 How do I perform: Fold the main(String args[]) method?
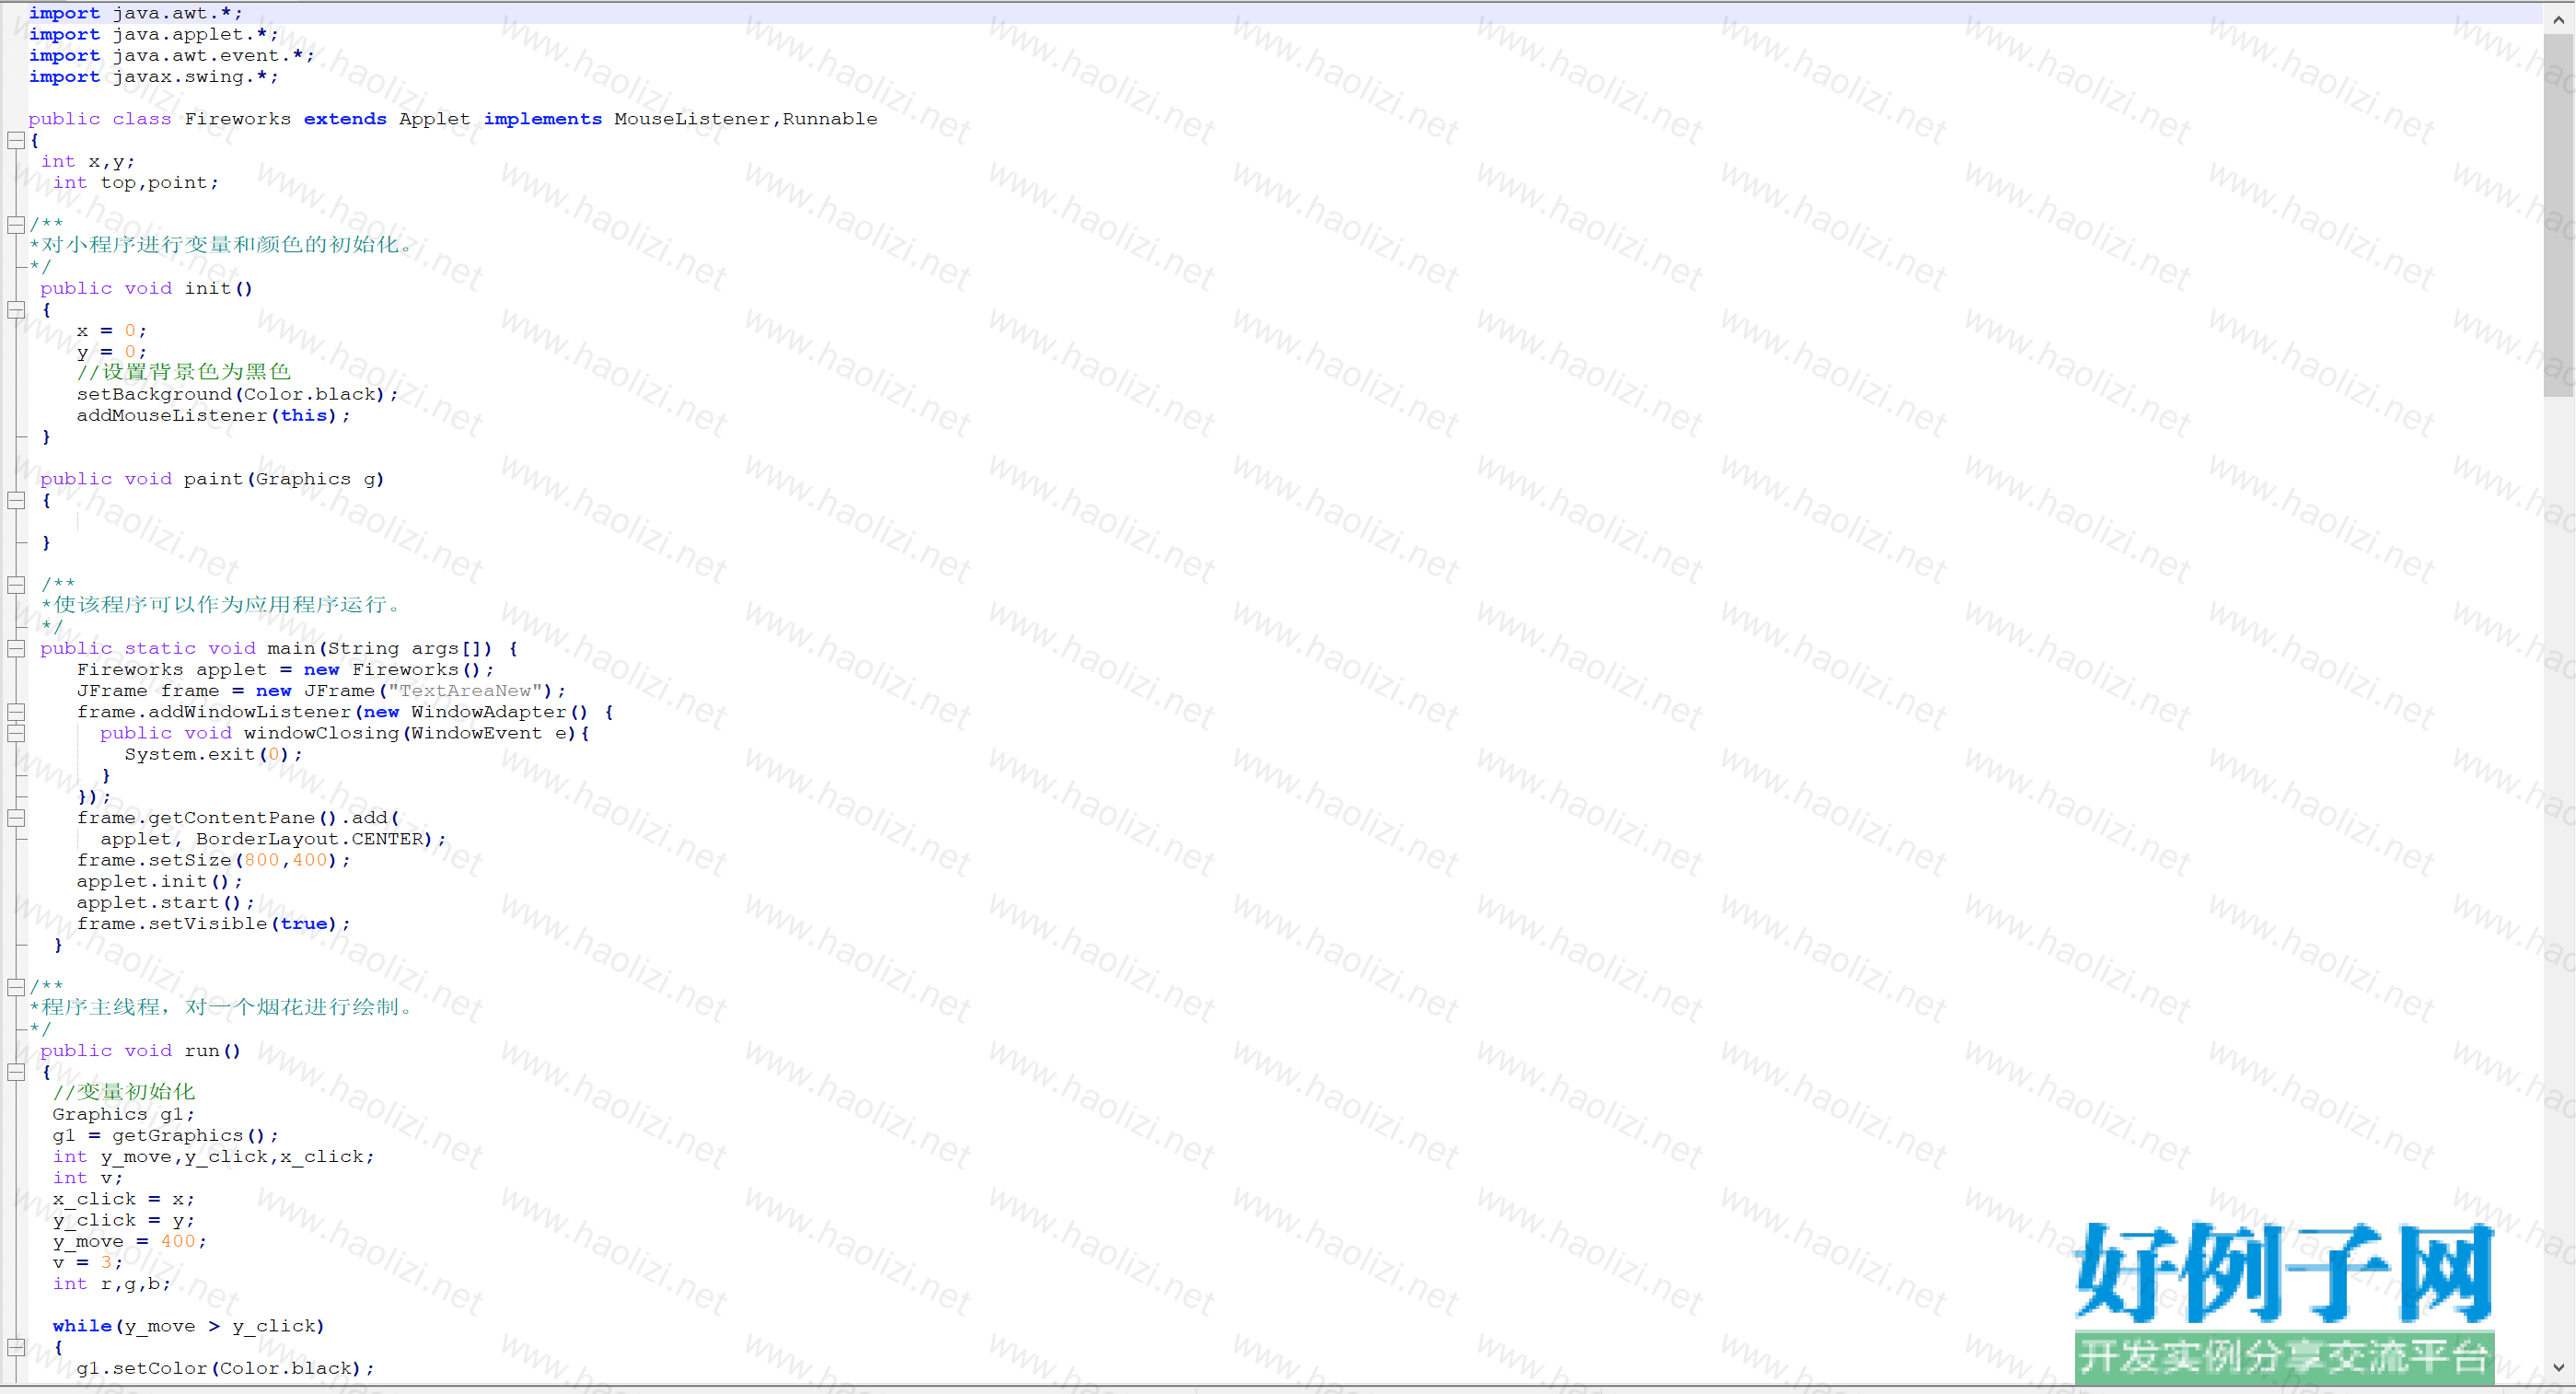coord(16,649)
